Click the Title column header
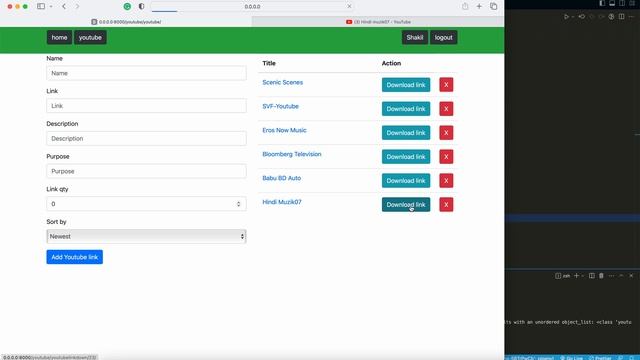 pyautogui.click(x=269, y=63)
